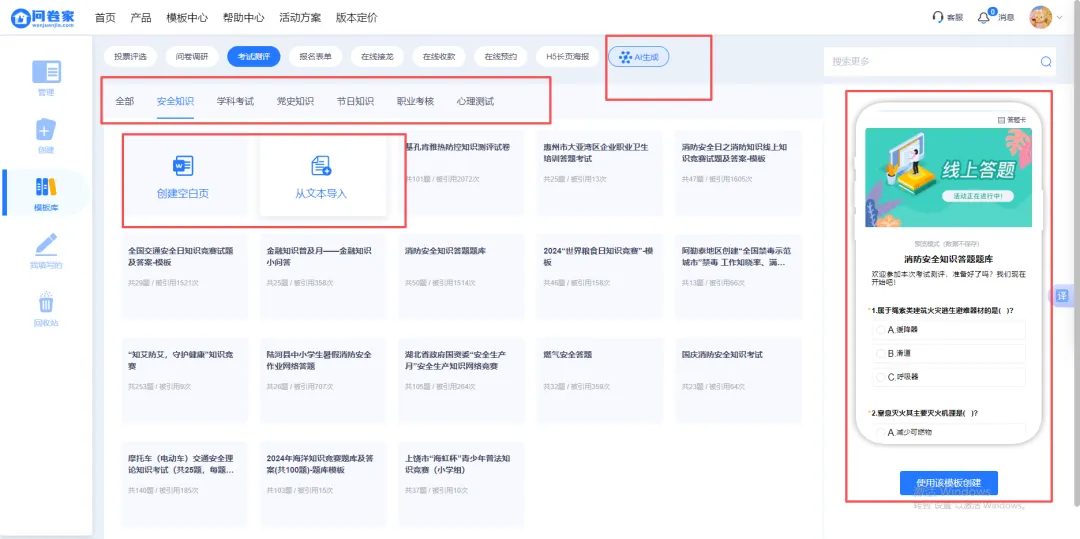Open 帮助中心 in top navigation

click(243, 18)
